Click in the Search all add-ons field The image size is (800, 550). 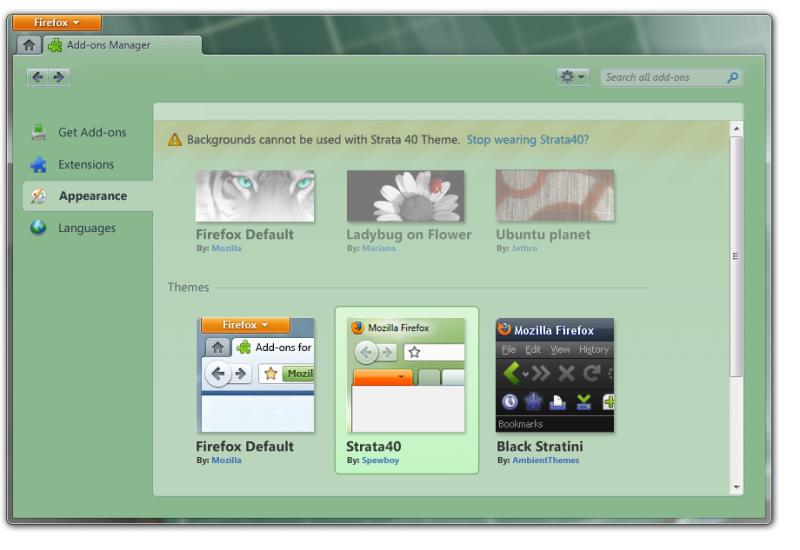tap(660, 77)
